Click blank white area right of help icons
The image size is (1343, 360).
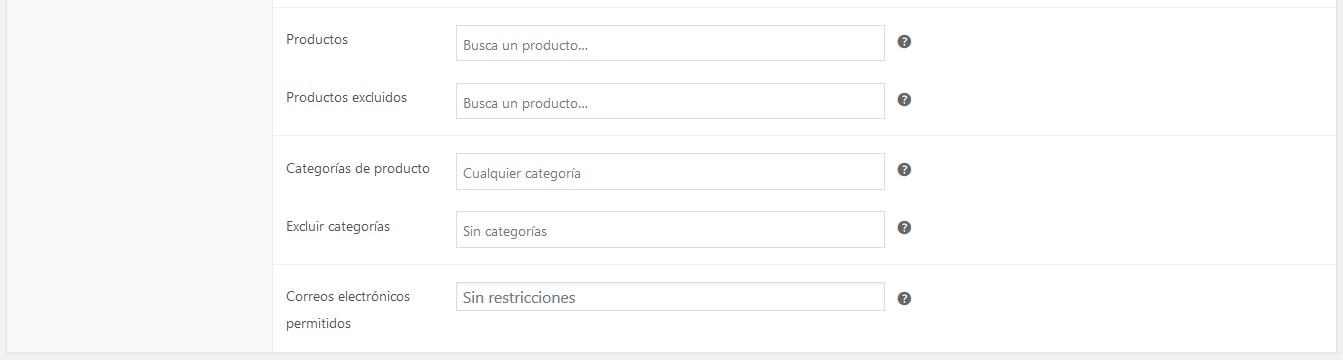coord(1120,180)
